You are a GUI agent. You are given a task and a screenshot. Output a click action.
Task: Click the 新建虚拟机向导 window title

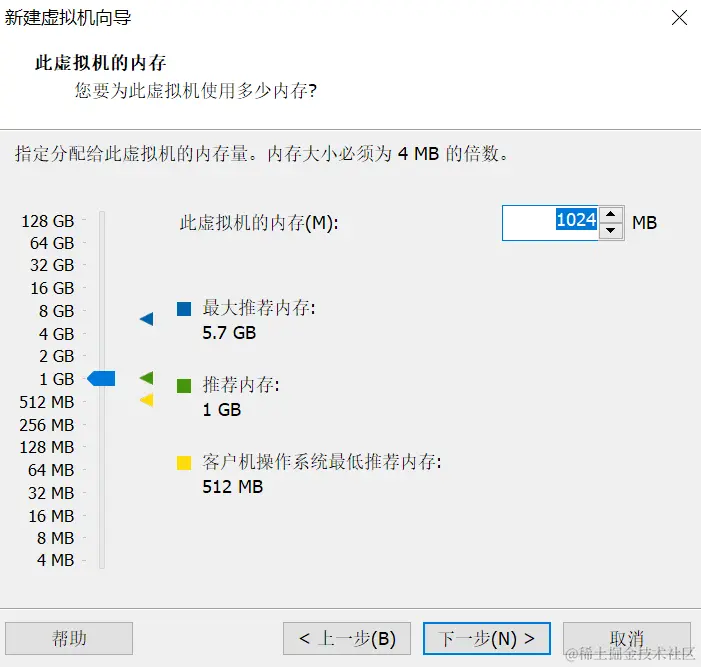click(68, 18)
